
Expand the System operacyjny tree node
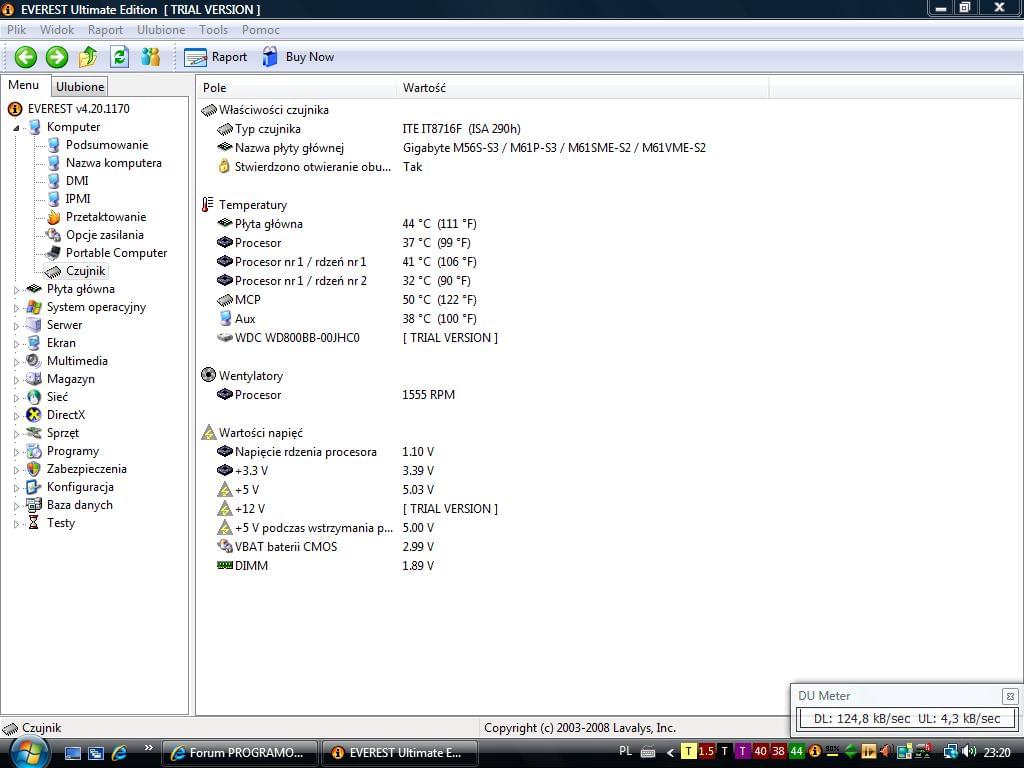tap(16, 308)
